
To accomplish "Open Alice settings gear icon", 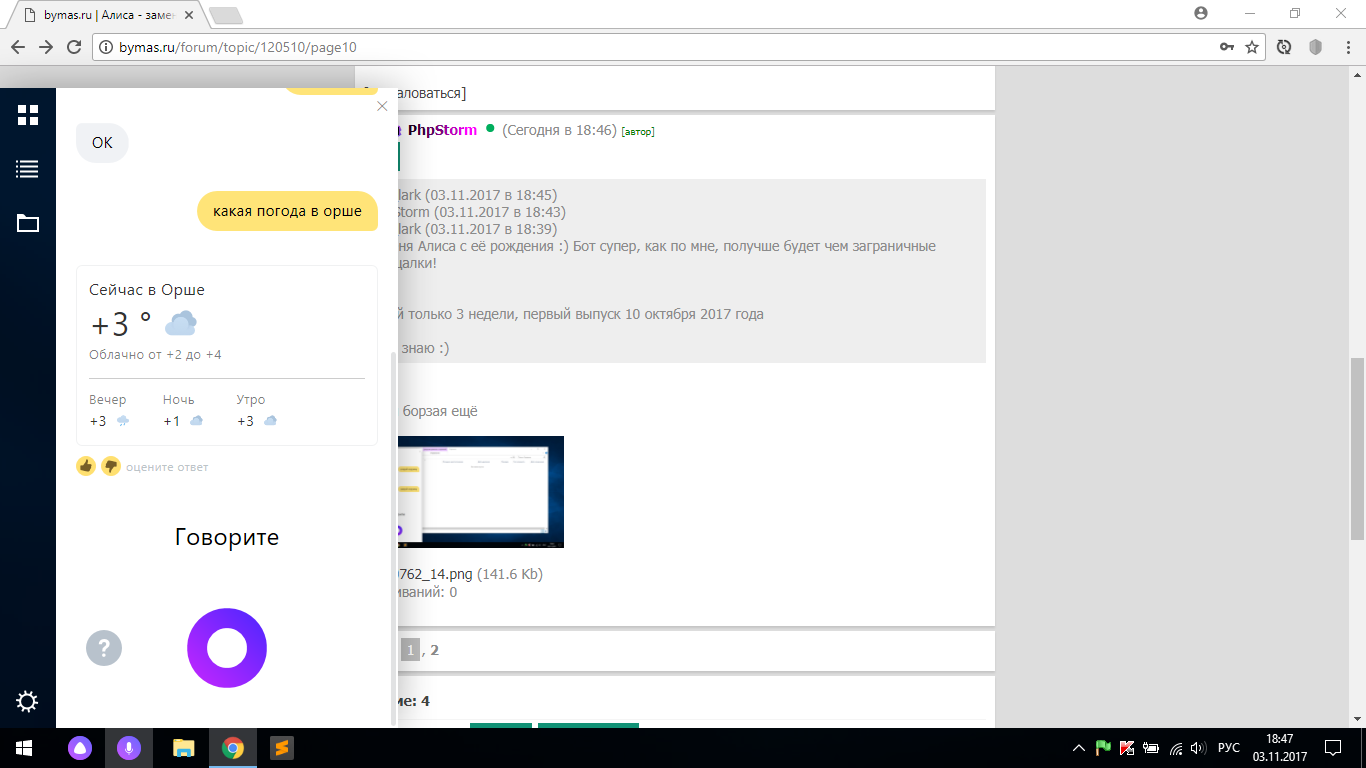I will pyautogui.click(x=28, y=701).
